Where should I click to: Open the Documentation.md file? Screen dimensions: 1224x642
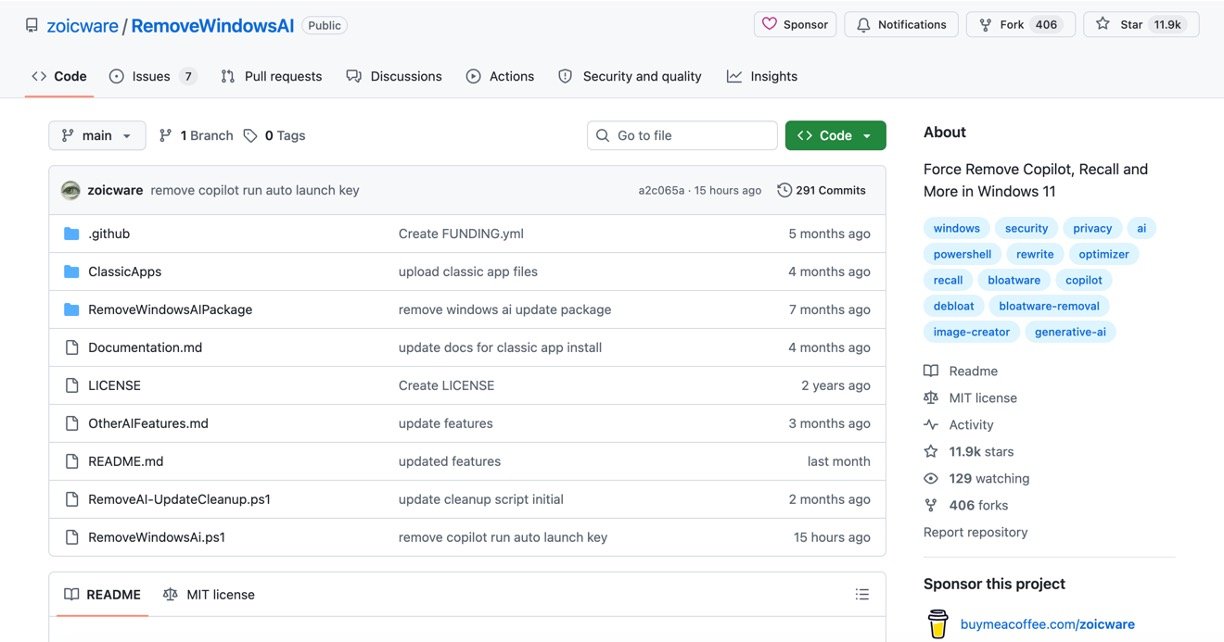145,348
